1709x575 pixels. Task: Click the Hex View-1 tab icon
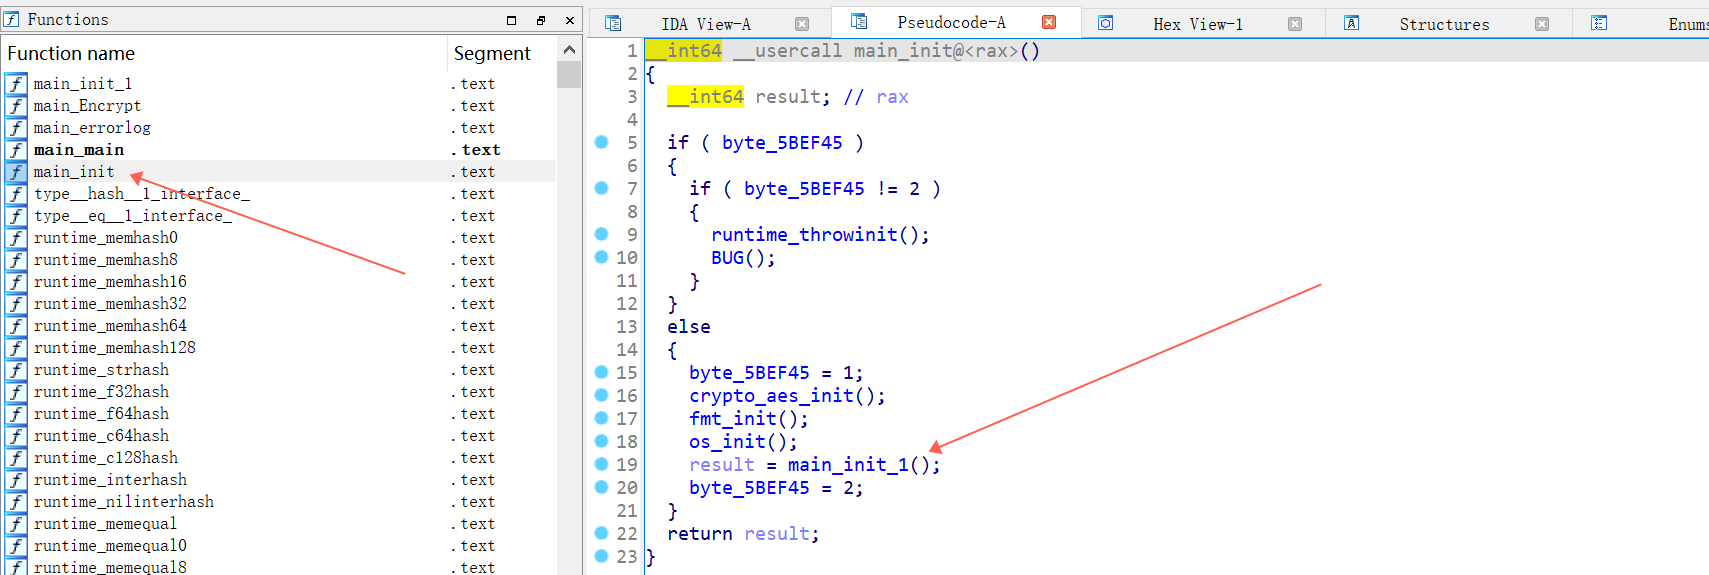click(1105, 23)
